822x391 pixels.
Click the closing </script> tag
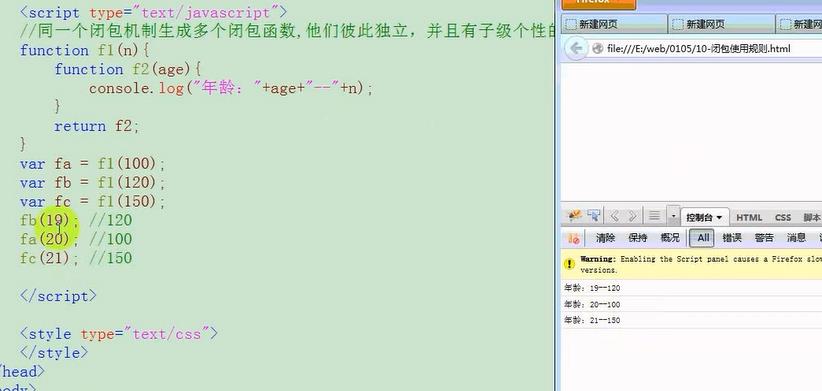58,296
